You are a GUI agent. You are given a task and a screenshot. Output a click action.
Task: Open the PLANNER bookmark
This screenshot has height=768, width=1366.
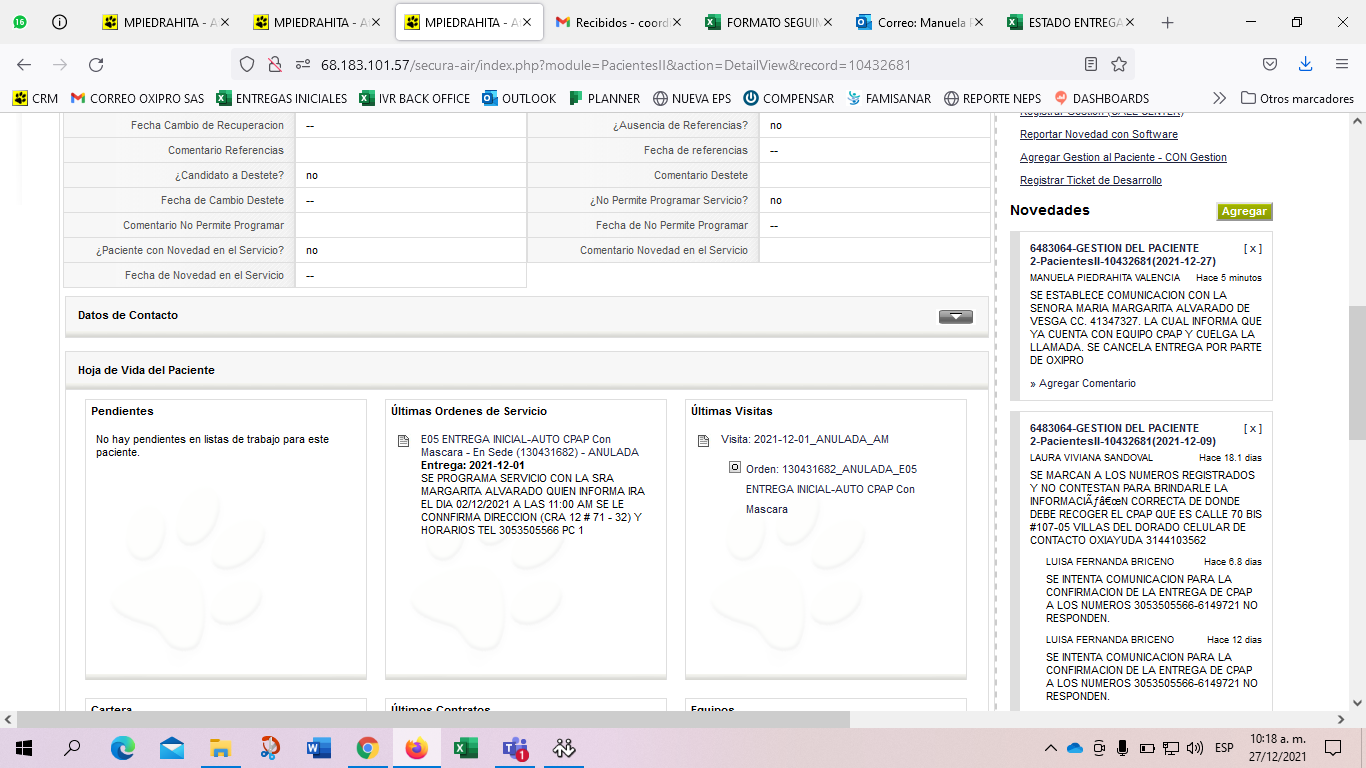click(x=604, y=98)
